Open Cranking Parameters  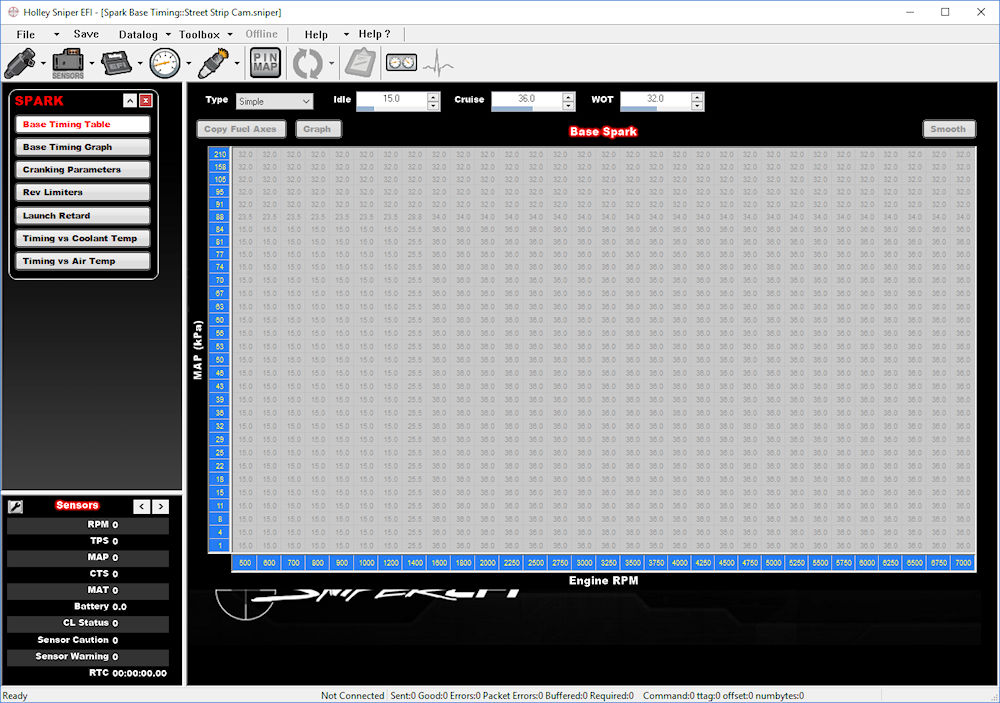[83, 170]
